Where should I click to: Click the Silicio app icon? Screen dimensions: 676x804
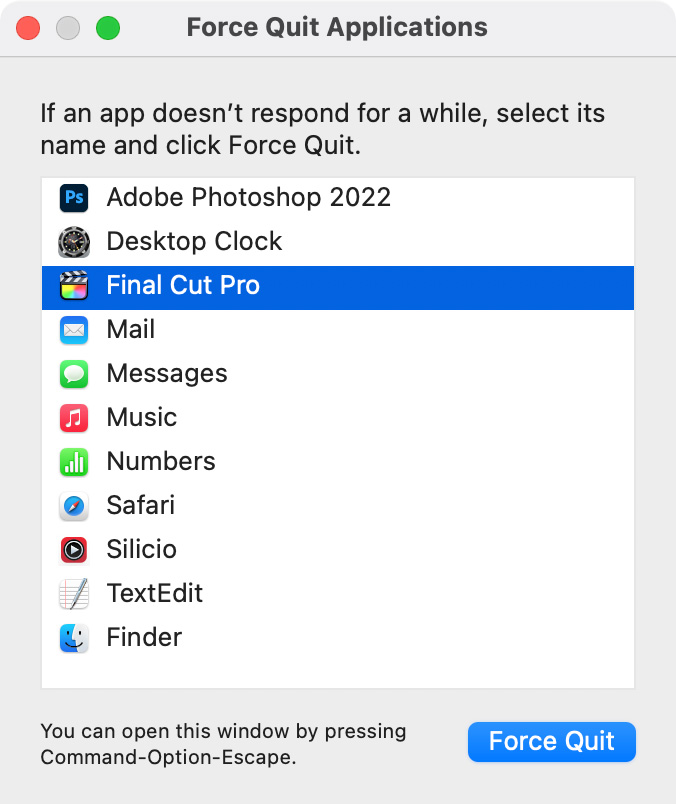pos(74,550)
